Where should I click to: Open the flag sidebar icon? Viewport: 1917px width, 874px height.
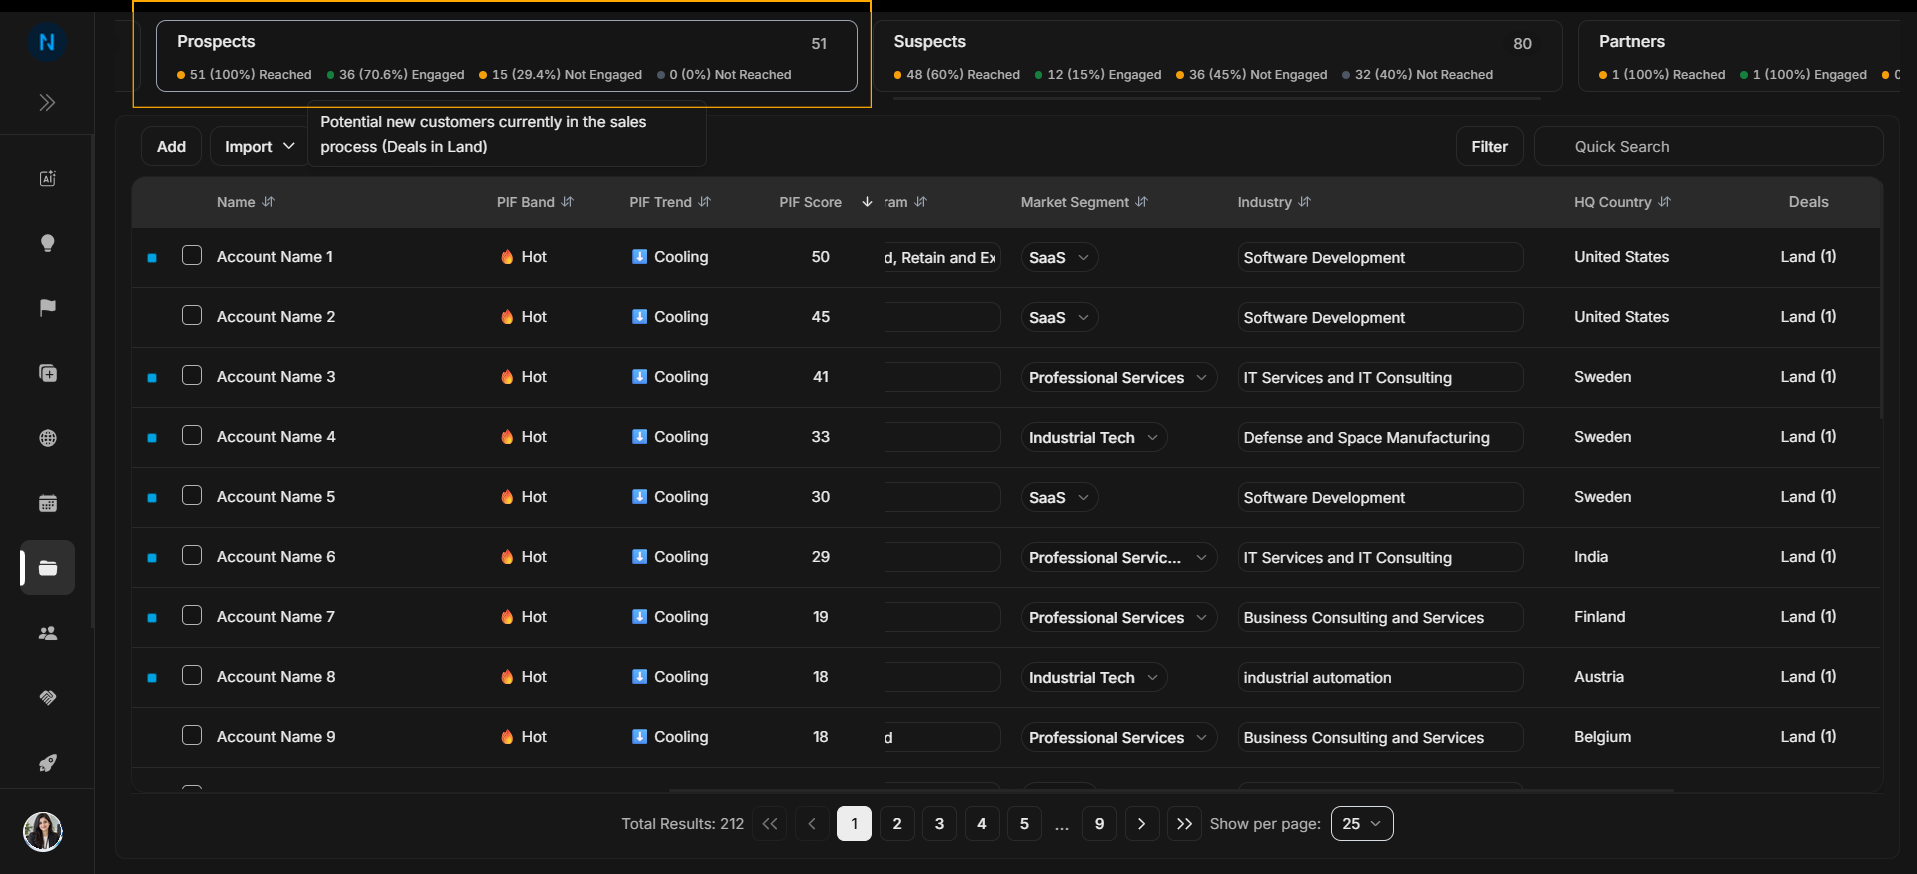(x=47, y=308)
